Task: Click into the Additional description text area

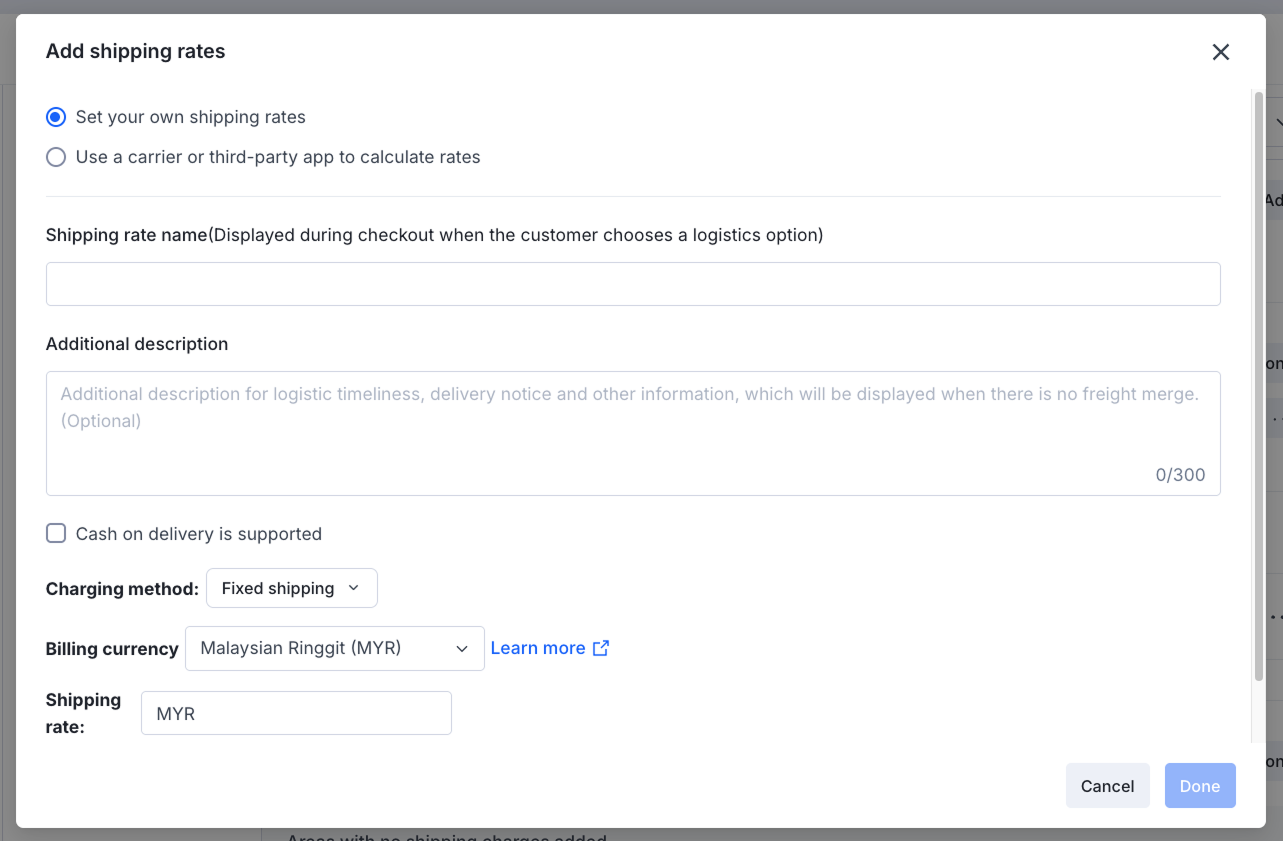Action: coord(633,433)
